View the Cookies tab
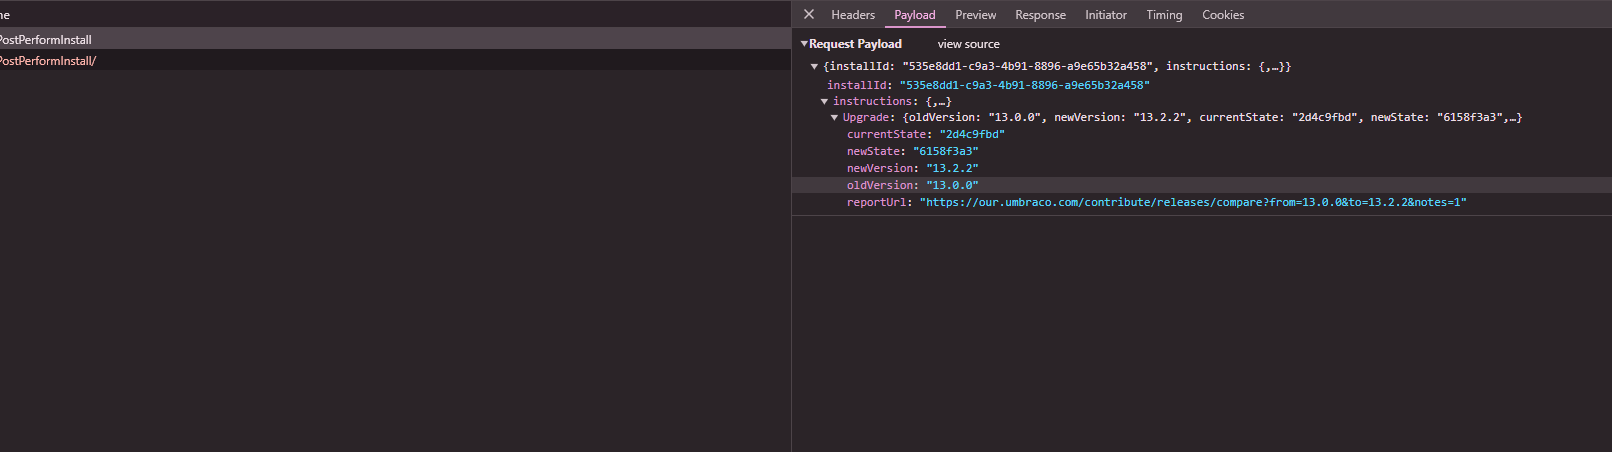The image size is (1612, 452). pos(1223,15)
